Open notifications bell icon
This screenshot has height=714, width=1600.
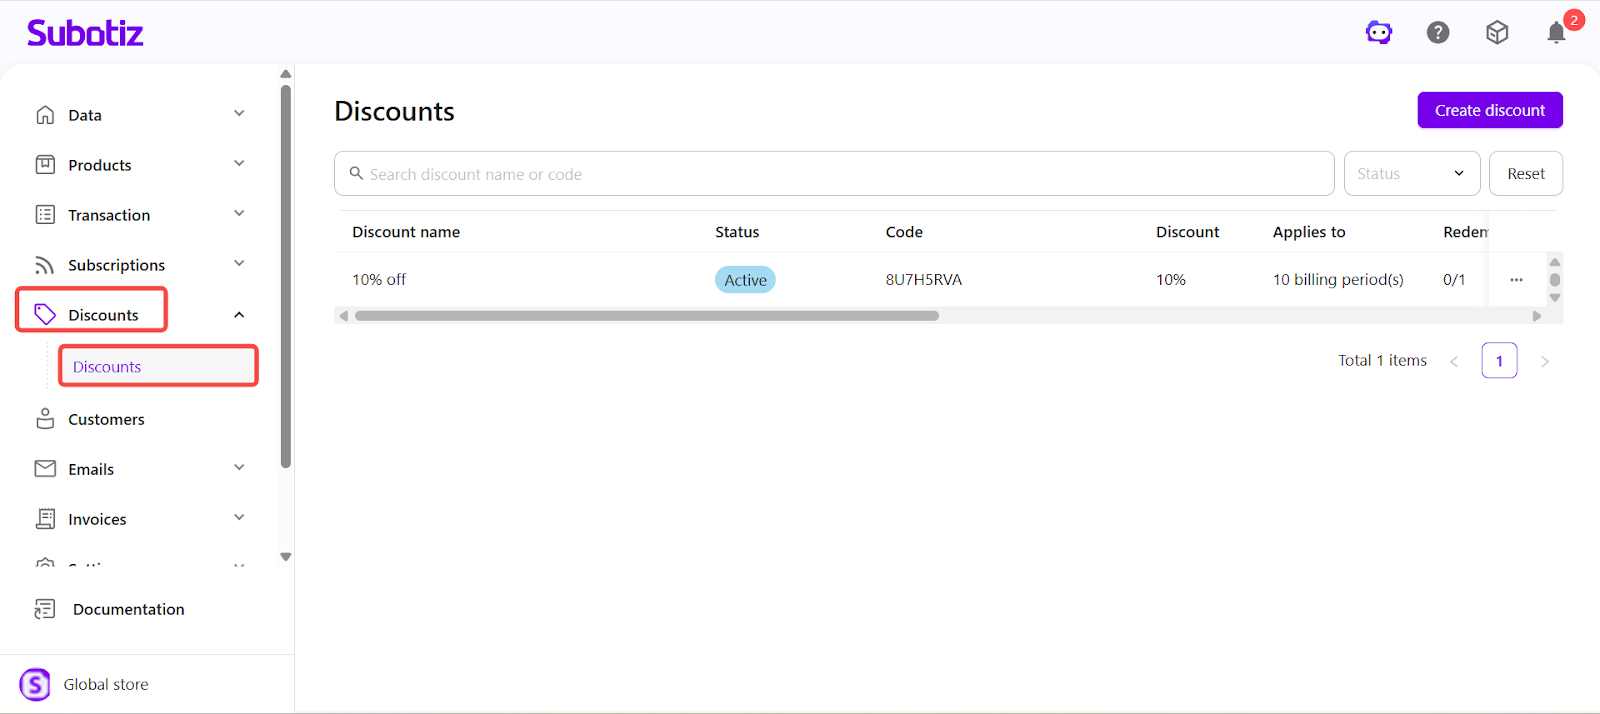click(1556, 33)
